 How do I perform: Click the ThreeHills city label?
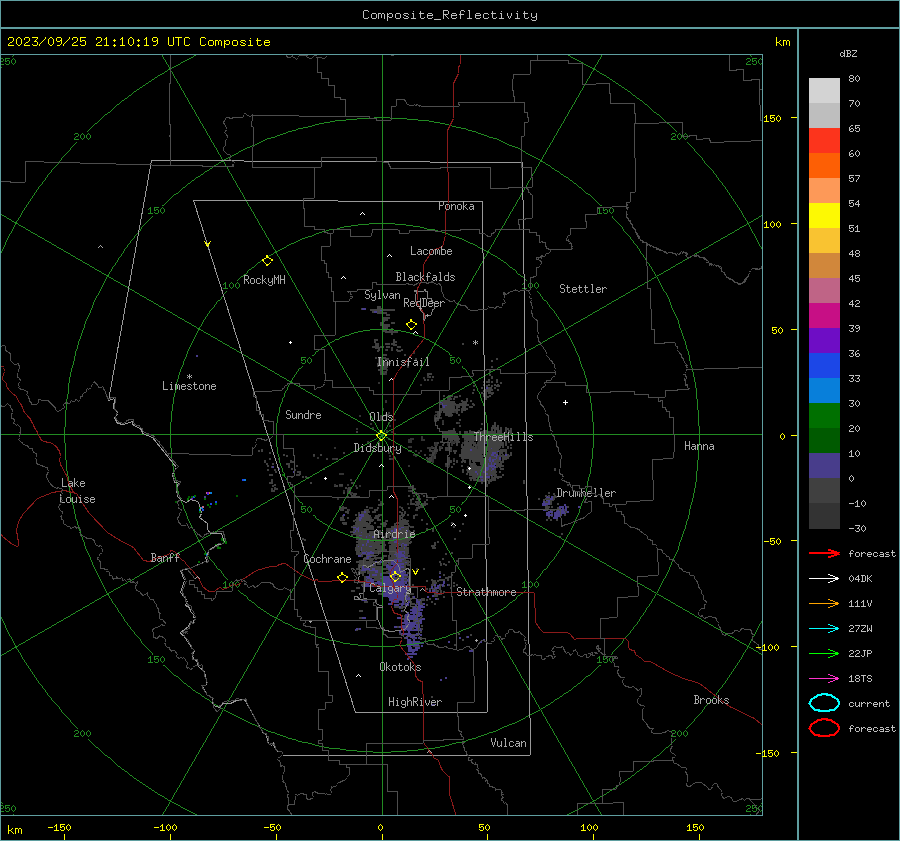[x=503, y=437]
